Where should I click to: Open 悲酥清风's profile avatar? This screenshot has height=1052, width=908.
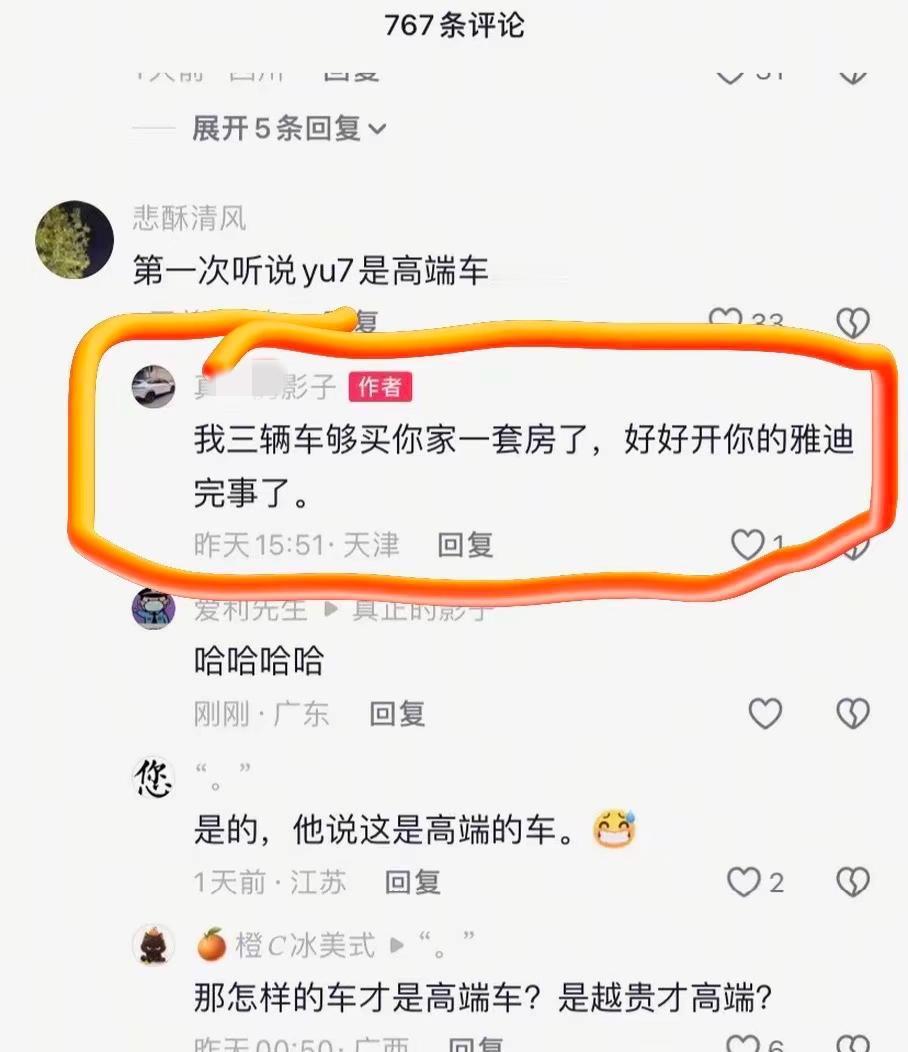(x=74, y=239)
